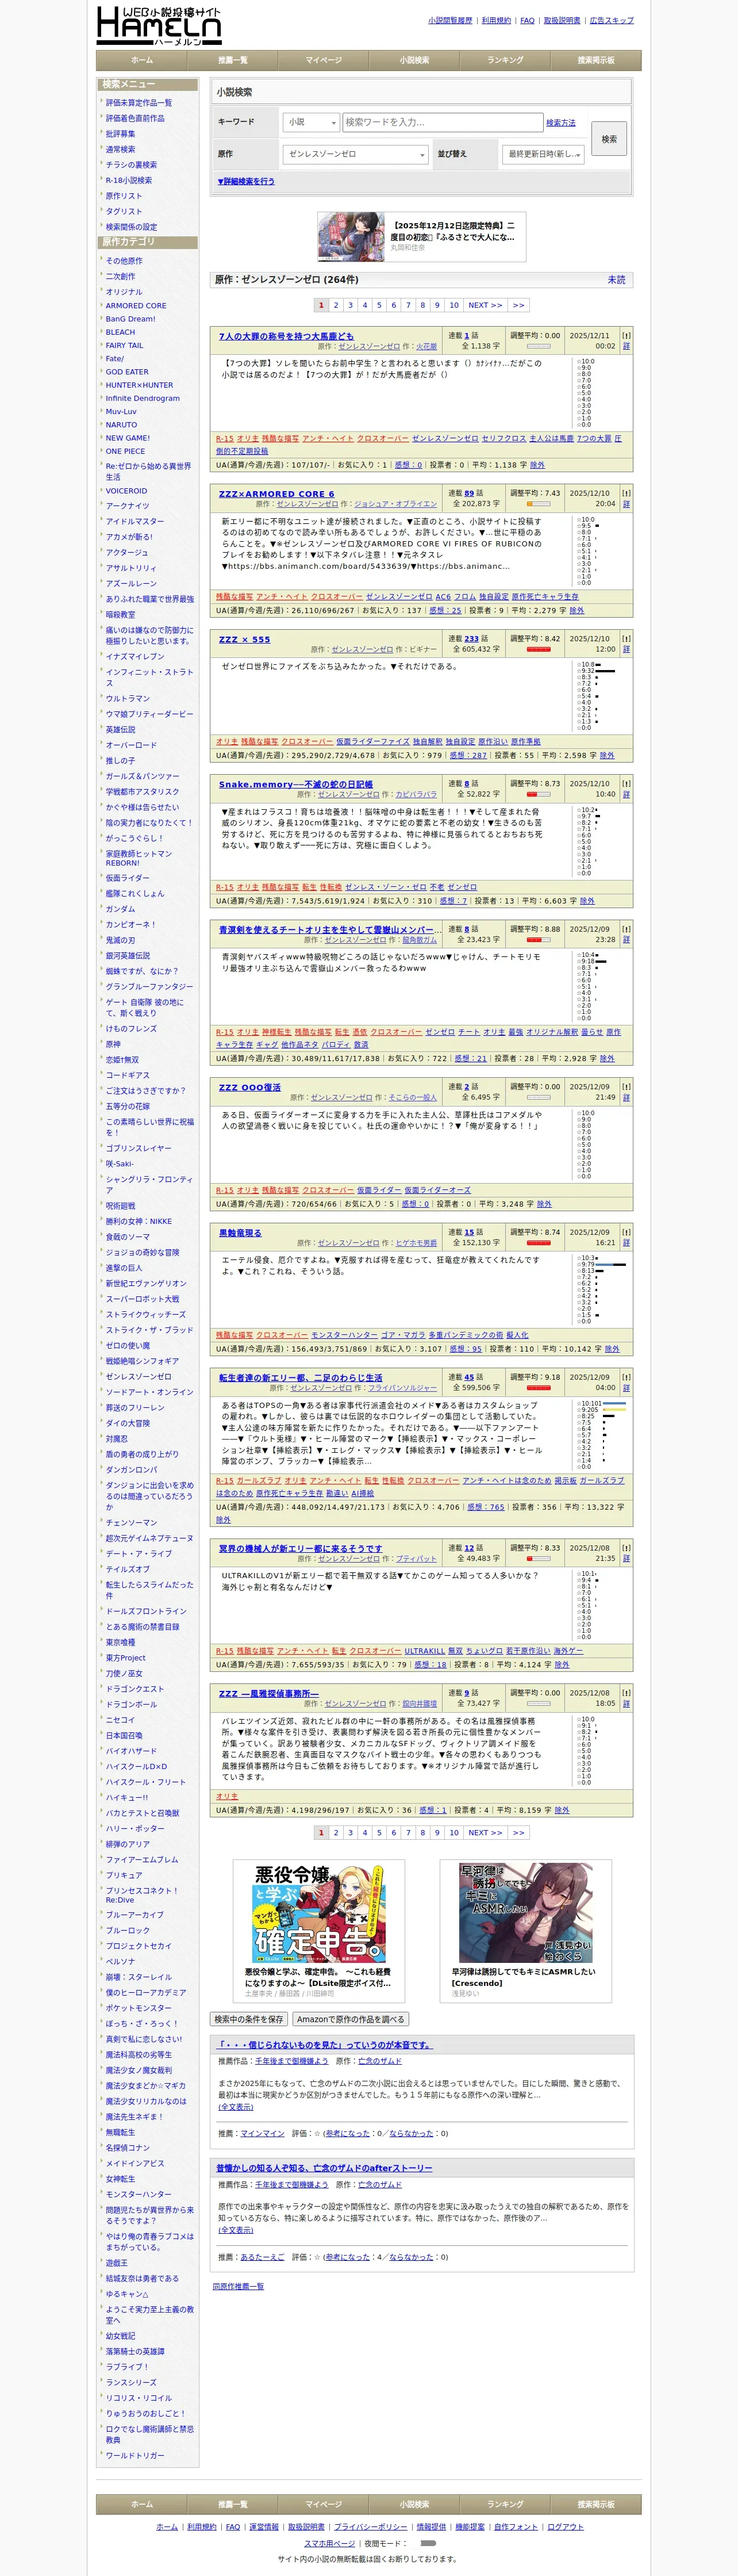Click プライバシーポリシー in footer
The height and width of the screenshot is (2576, 738).
tap(370, 2527)
